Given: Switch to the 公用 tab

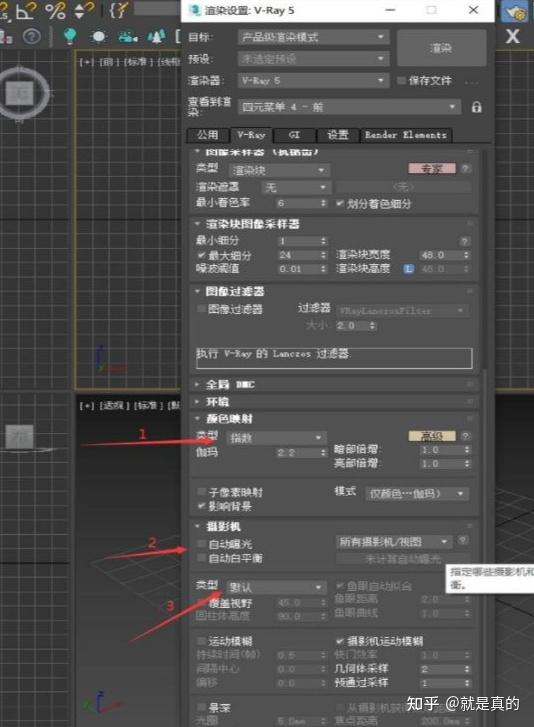Looking at the screenshot, I should point(208,135).
